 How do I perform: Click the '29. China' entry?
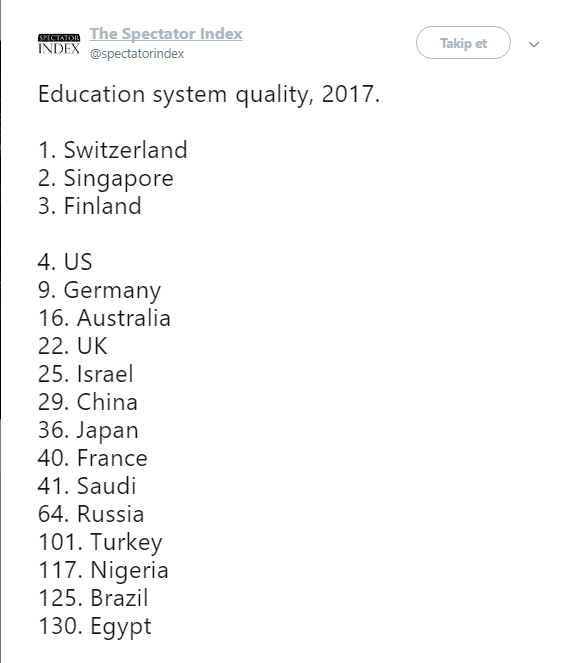click(88, 402)
